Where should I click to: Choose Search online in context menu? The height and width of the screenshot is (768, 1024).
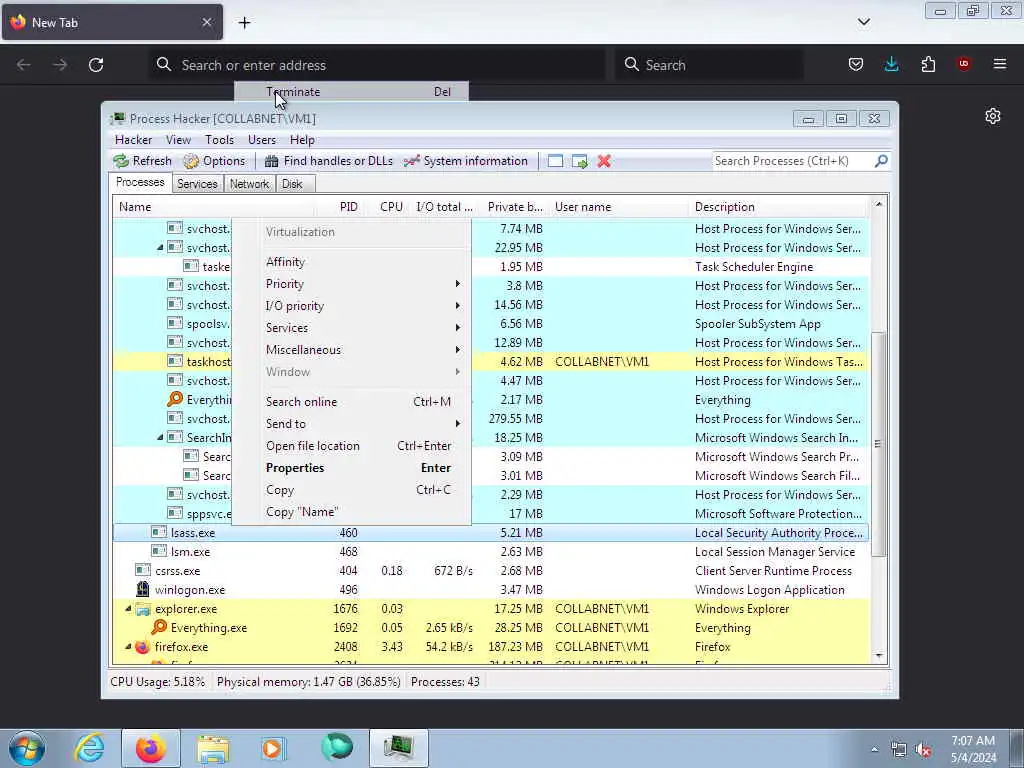click(x=351, y=402)
